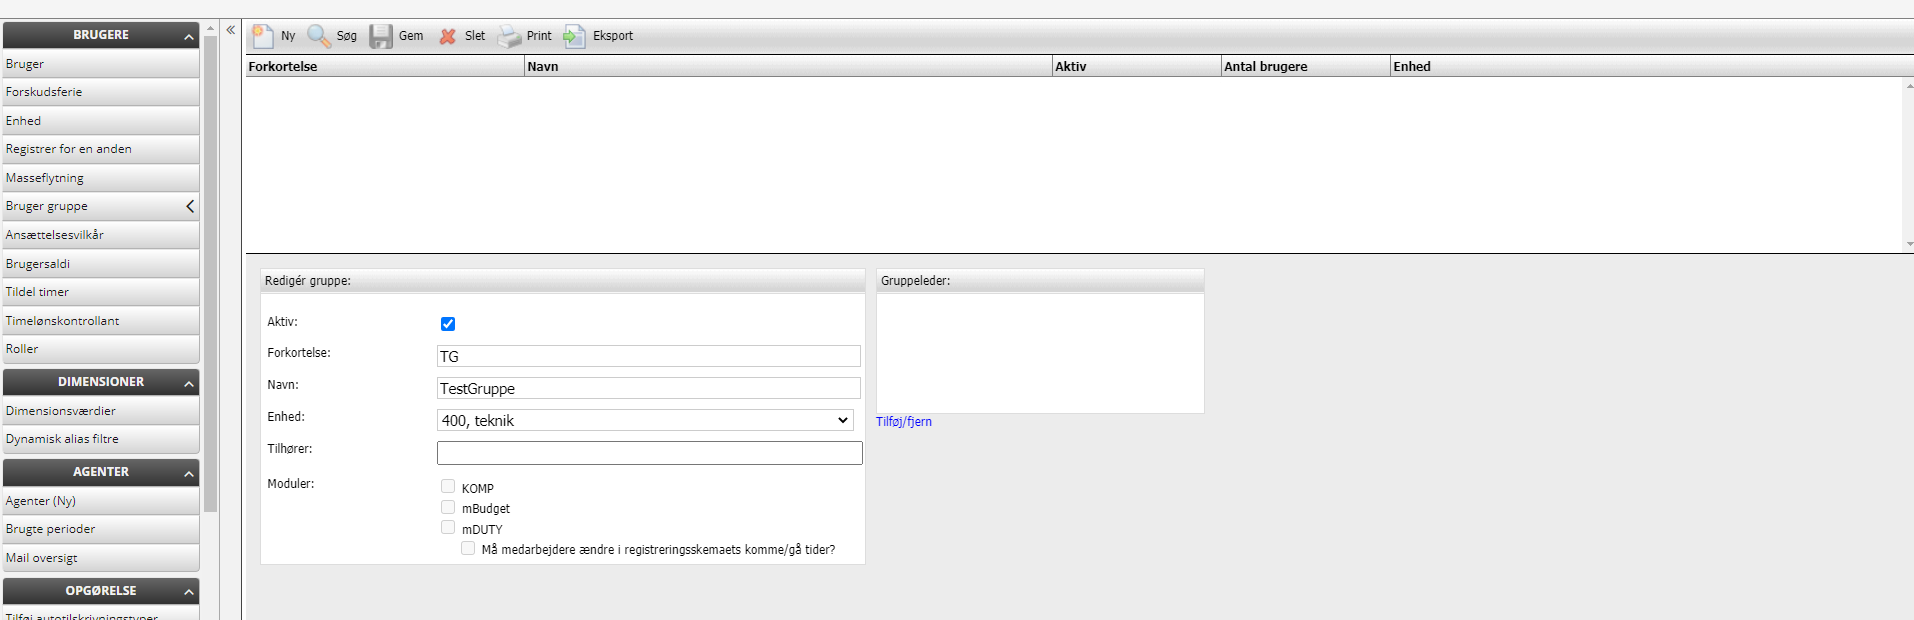Click into the Tilhører text field
This screenshot has height=620, width=1914.
(649, 453)
